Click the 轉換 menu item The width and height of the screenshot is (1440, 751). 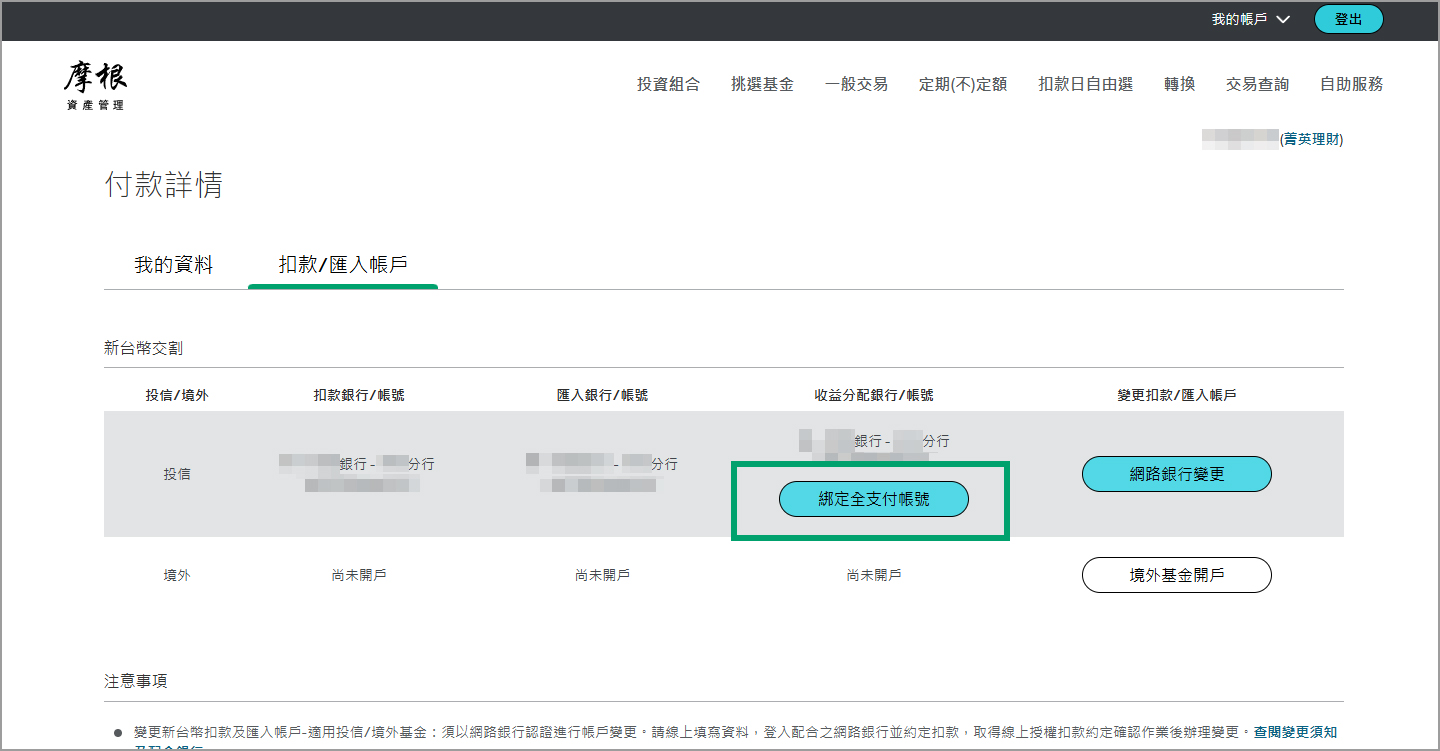pos(1179,85)
